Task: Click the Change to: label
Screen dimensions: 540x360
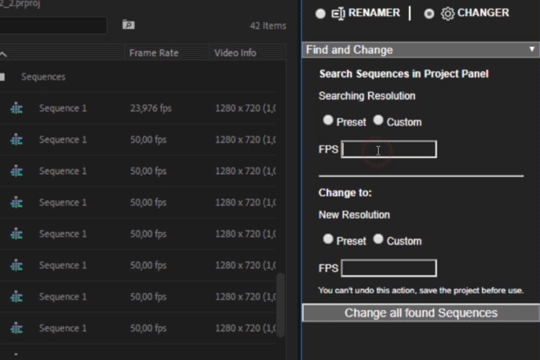Action: (x=345, y=193)
